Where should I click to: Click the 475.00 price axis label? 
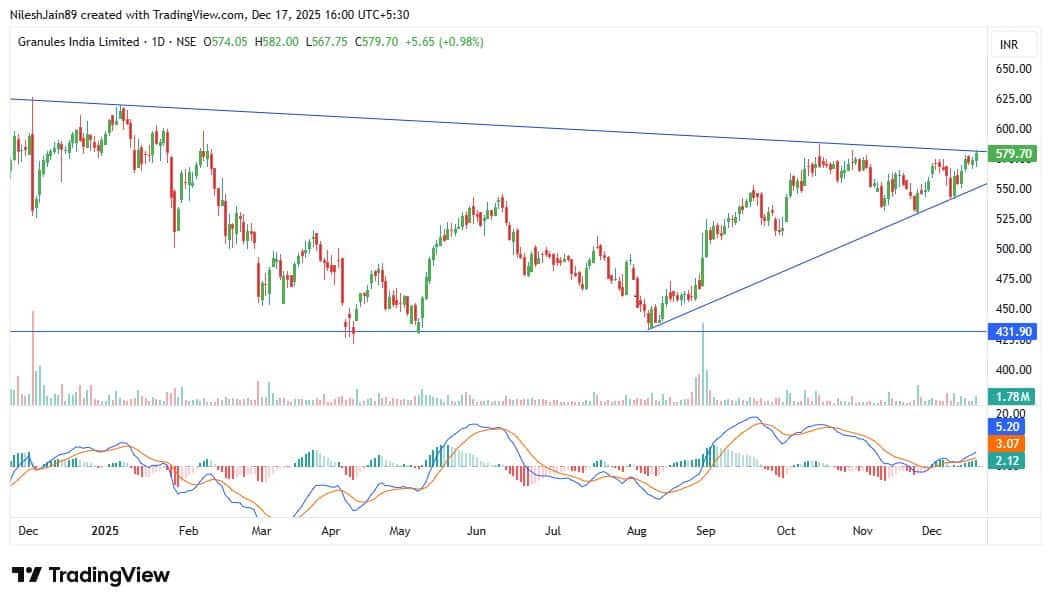pyautogui.click(x=1013, y=279)
